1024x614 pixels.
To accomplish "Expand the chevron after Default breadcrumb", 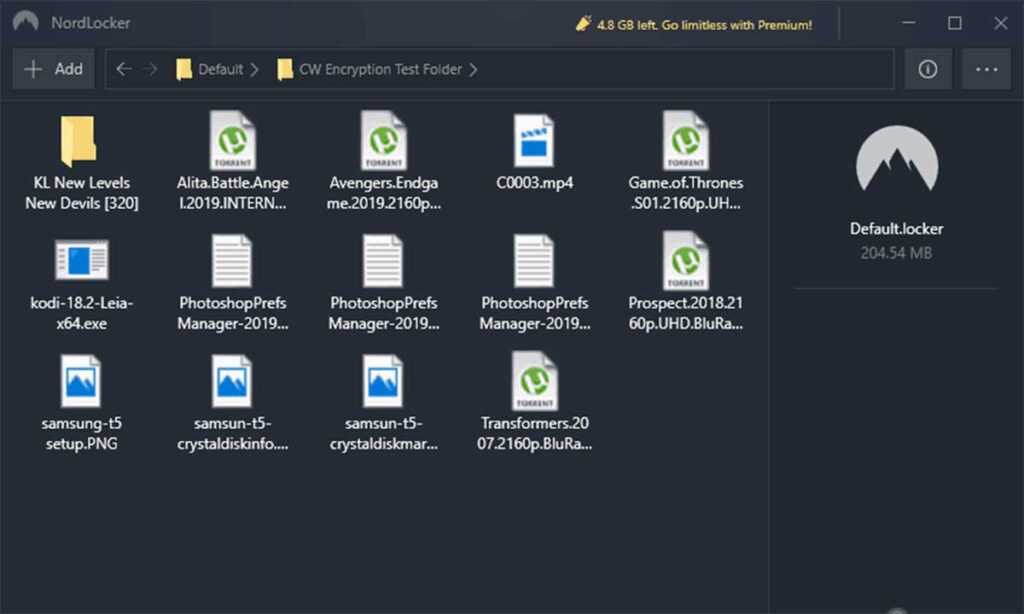I will [x=255, y=69].
